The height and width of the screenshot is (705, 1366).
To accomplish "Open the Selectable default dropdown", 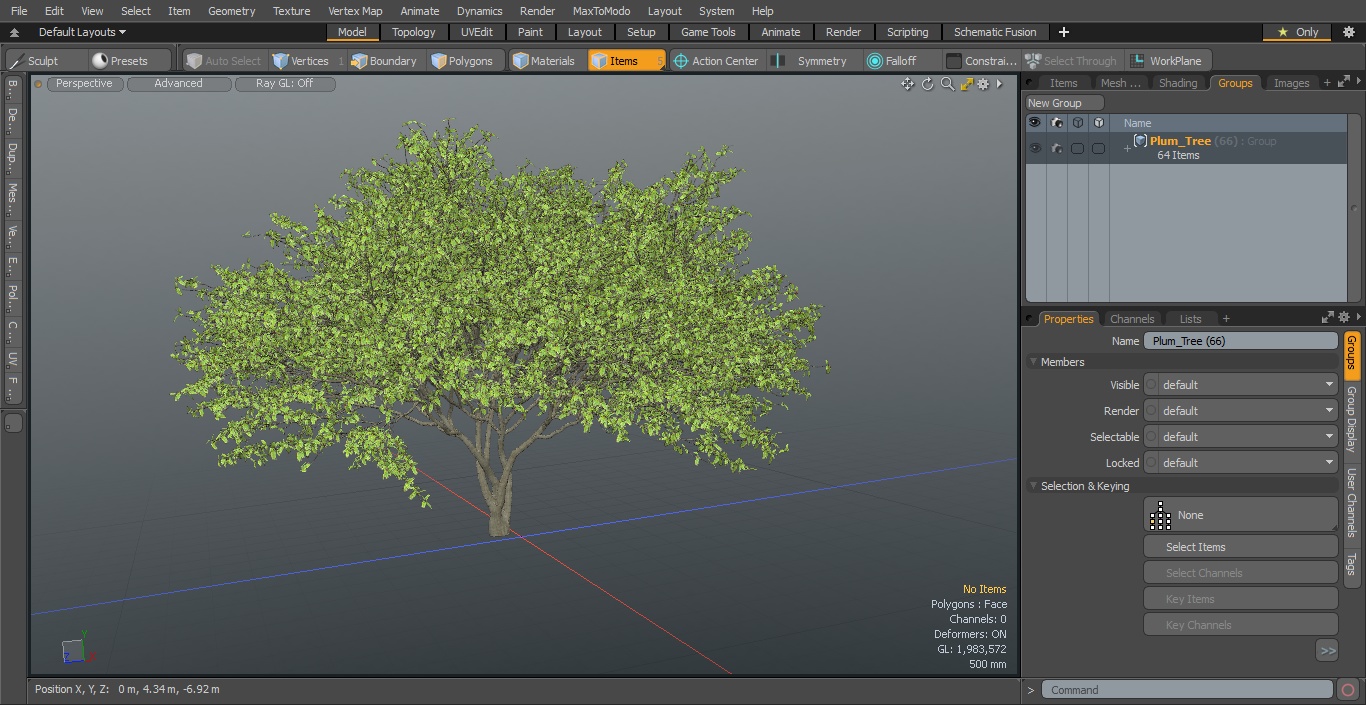I will (x=1248, y=437).
